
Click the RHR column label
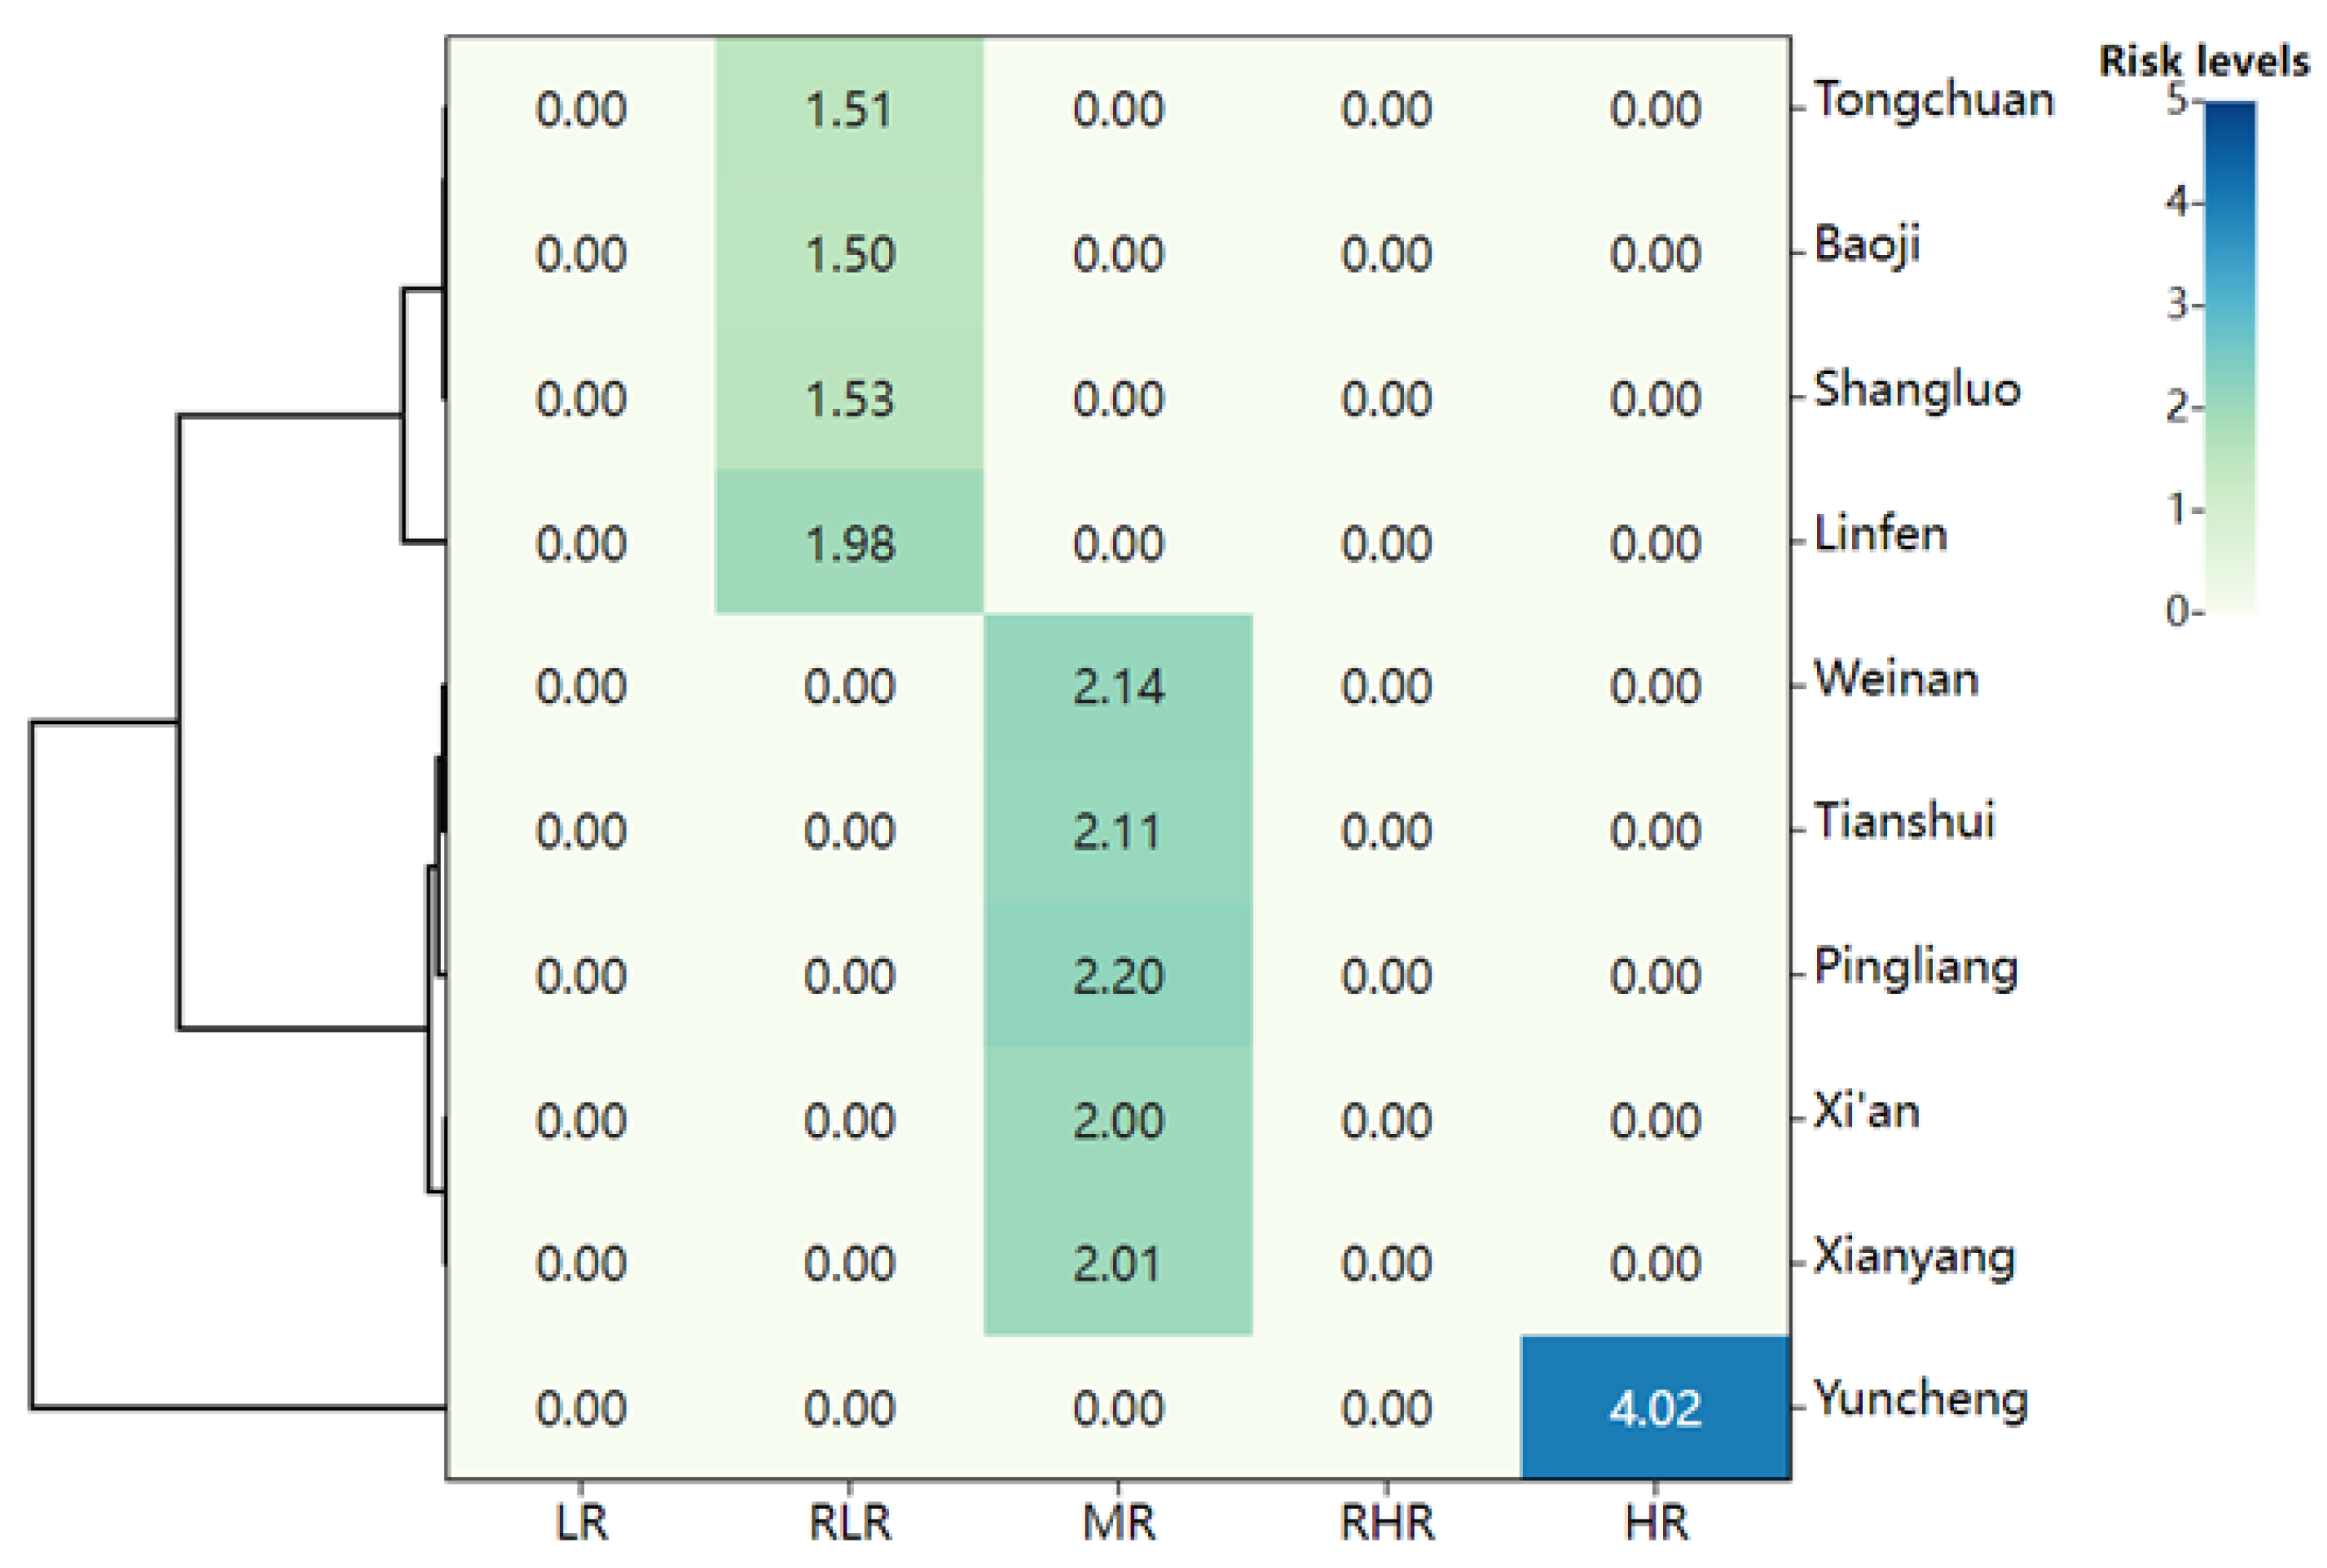point(1386,1523)
